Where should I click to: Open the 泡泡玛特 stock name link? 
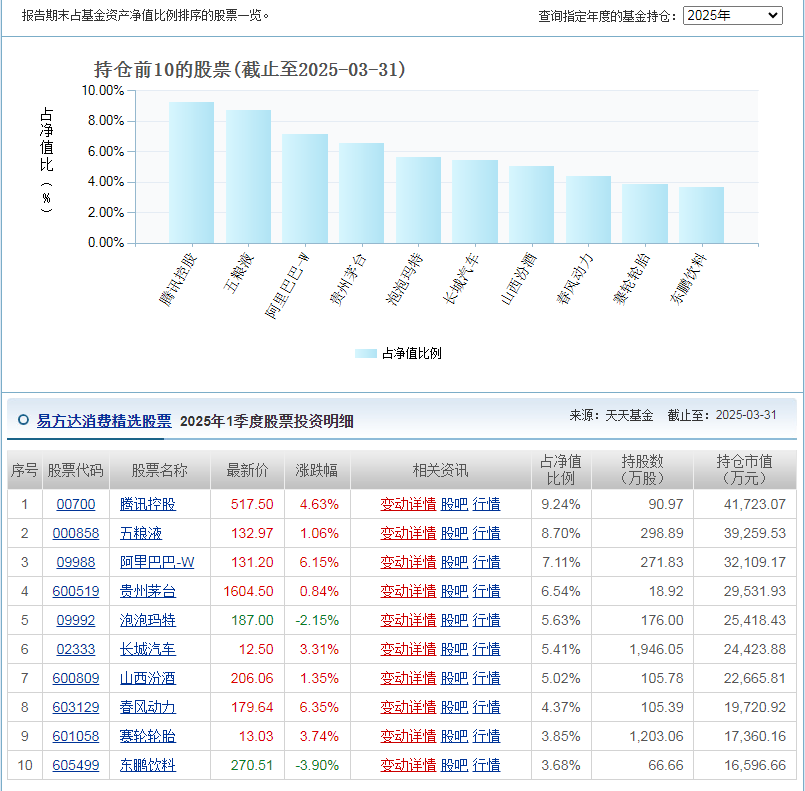(x=148, y=620)
